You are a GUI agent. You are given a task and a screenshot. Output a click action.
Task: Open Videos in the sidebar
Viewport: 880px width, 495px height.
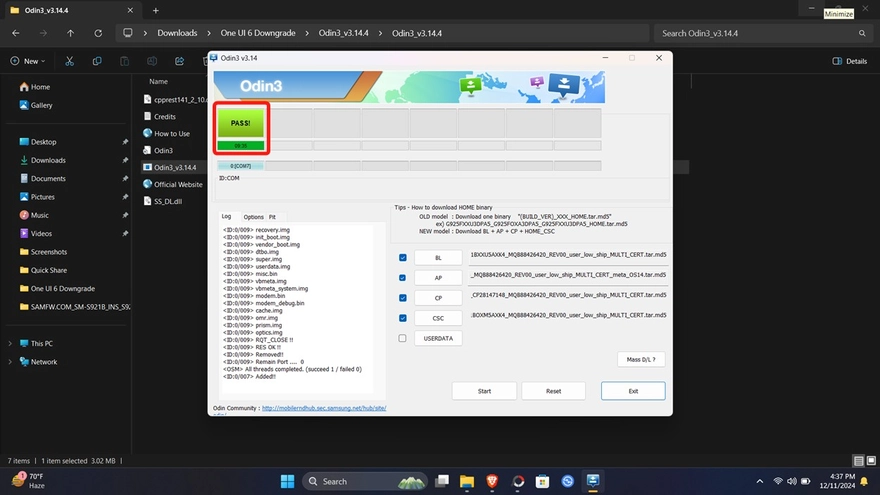(x=36, y=233)
